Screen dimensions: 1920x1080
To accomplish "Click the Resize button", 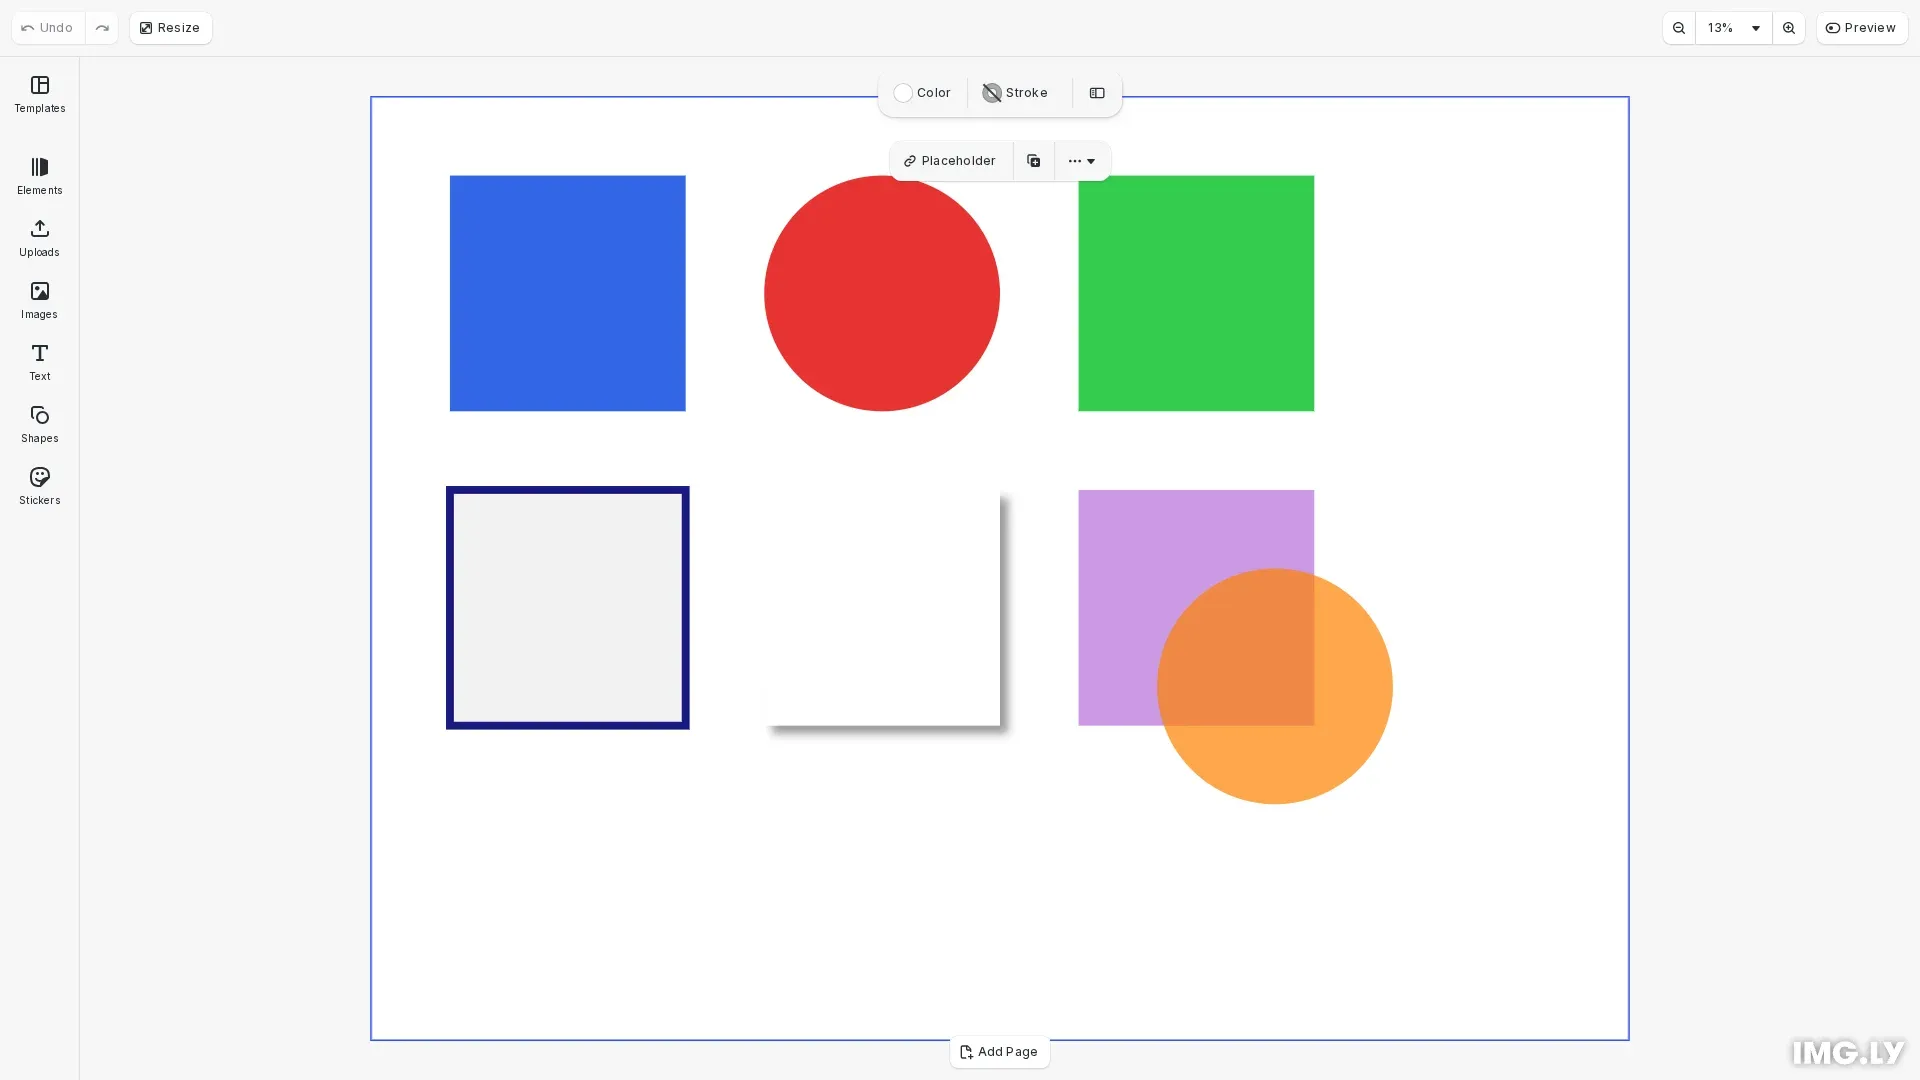I will click(170, 27).
